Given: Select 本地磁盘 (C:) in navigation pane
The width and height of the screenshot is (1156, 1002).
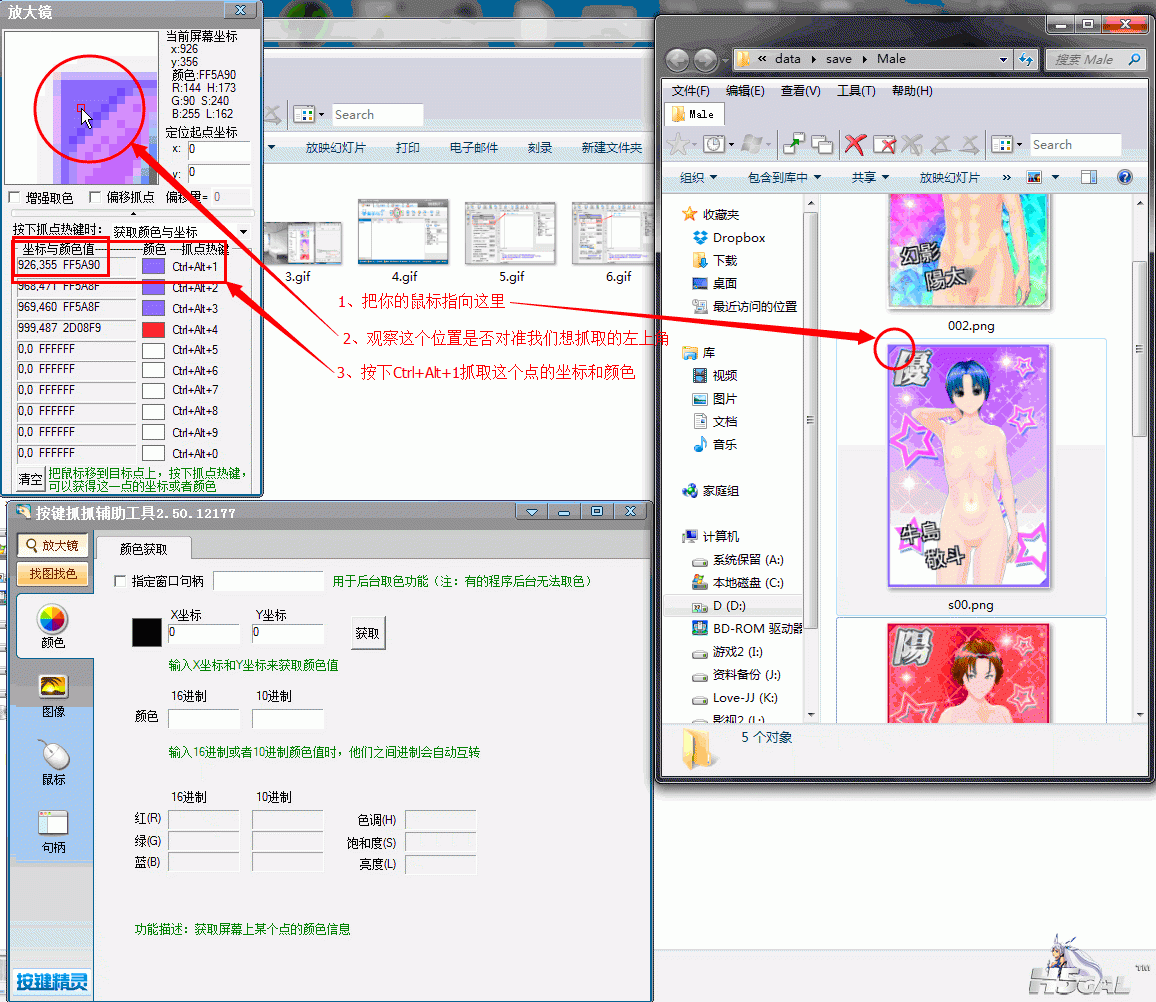Looking at the screenshot, I should (x=738, y=582).
